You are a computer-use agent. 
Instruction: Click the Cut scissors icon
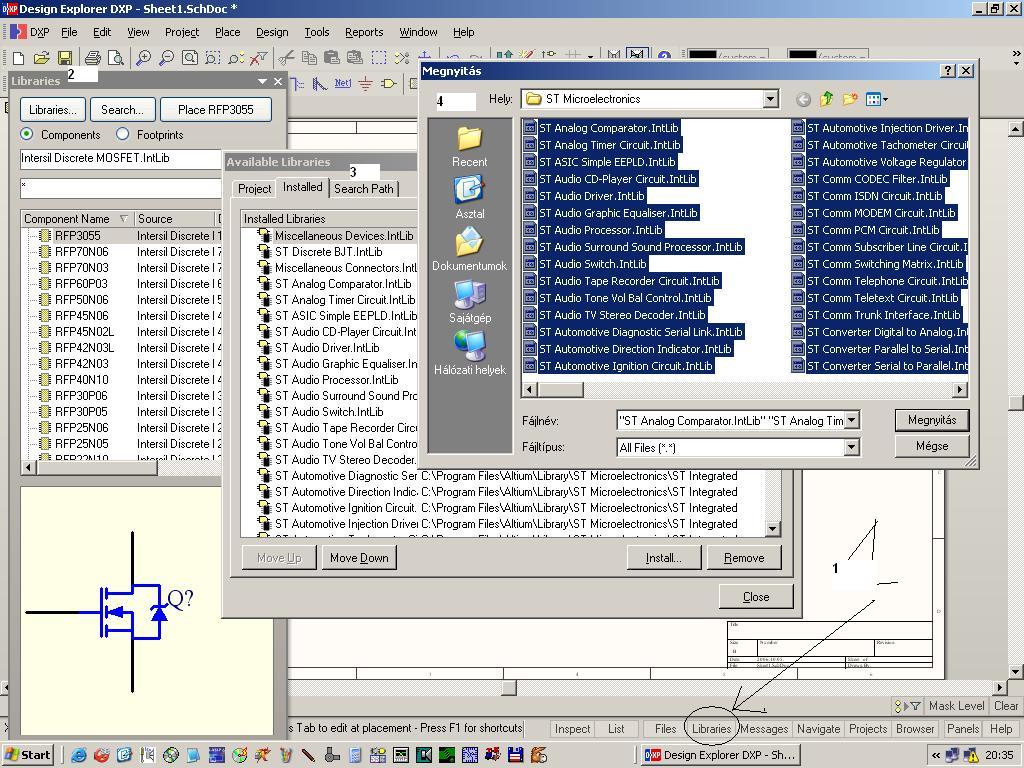click(x=286, y=58)
